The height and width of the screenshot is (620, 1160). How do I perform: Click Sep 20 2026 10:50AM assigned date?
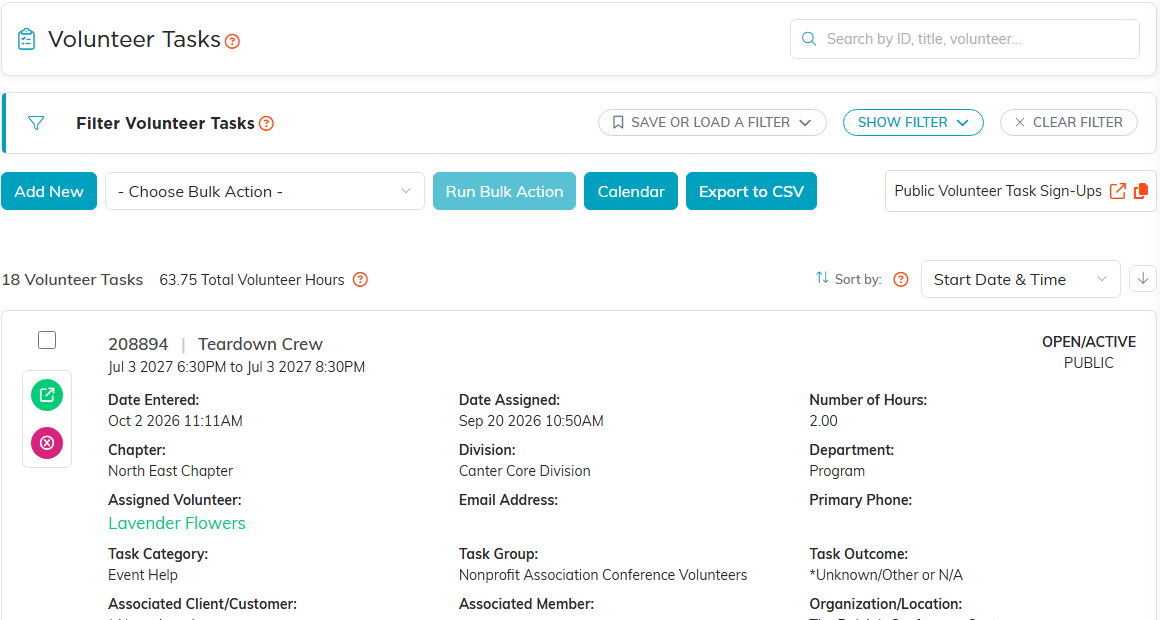click(x=531, y=421)
